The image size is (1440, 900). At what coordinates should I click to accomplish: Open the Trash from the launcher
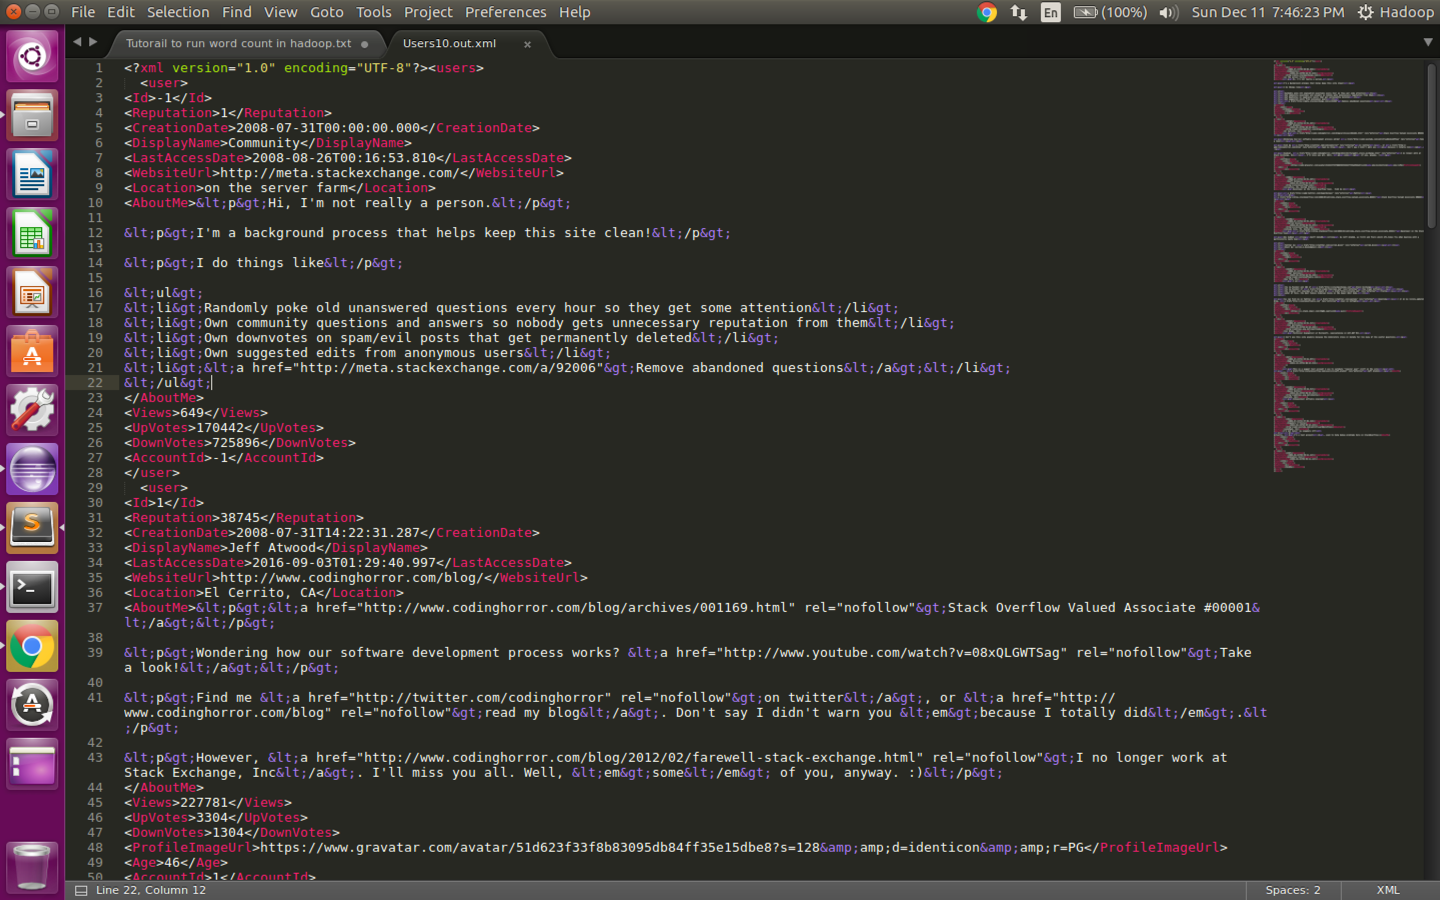33,866
